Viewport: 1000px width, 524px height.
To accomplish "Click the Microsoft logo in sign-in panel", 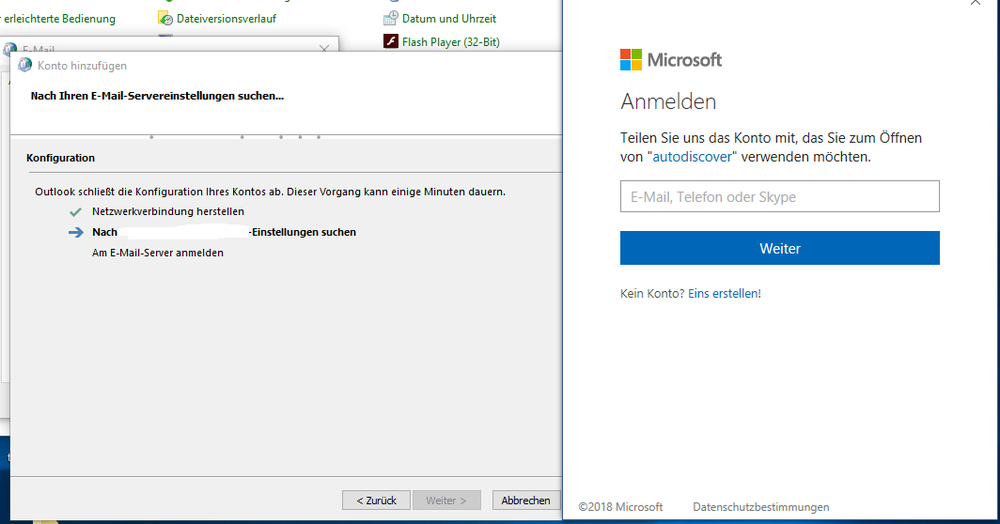I will 631,60.
